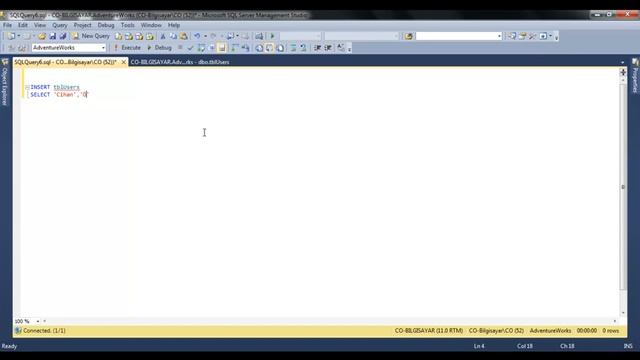Comment out the selected lines
The image size is (640, 360).
(293, 48)
